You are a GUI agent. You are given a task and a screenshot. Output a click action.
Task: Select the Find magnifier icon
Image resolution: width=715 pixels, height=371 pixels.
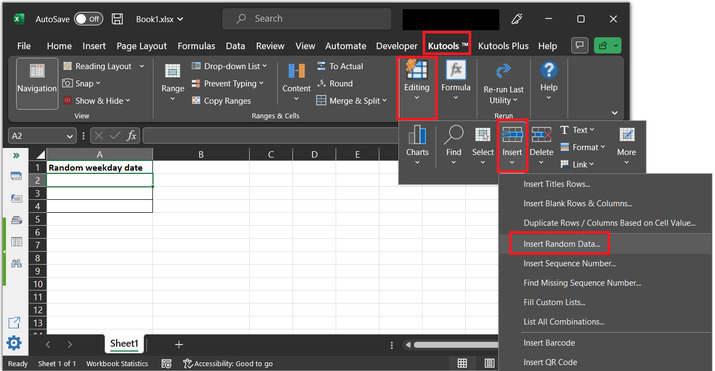coord(454,135)
